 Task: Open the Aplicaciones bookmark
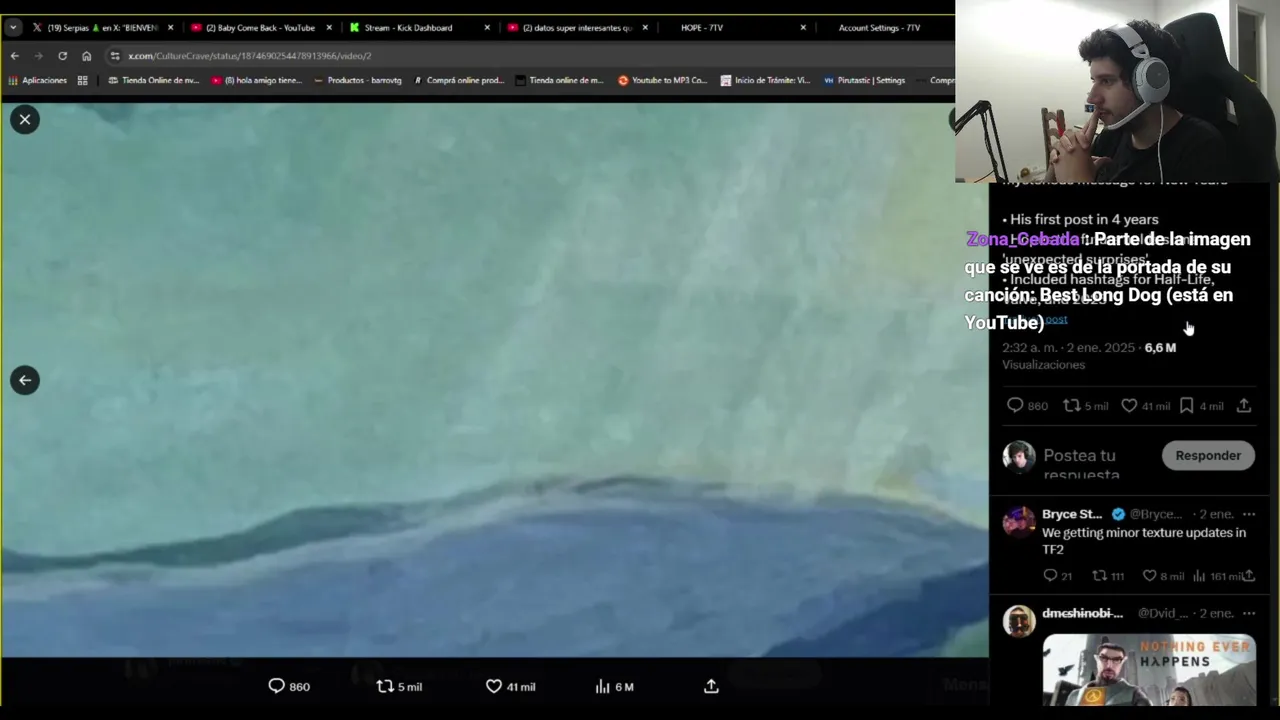click(x=37, y=81)
